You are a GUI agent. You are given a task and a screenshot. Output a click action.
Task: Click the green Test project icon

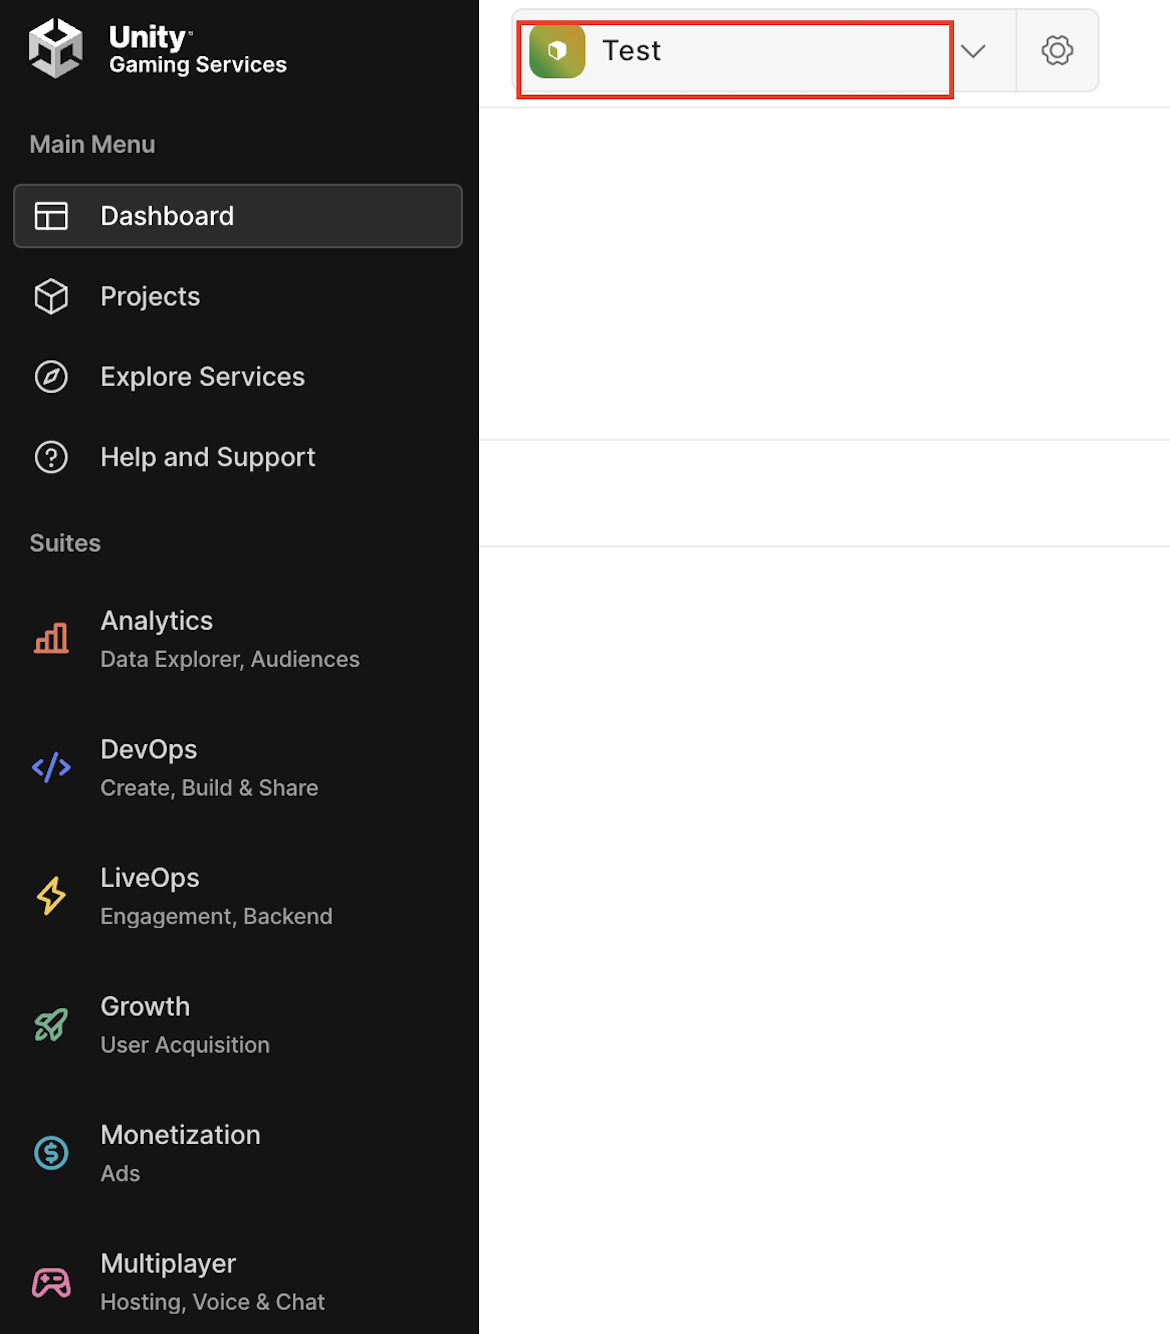pos(557,51)
